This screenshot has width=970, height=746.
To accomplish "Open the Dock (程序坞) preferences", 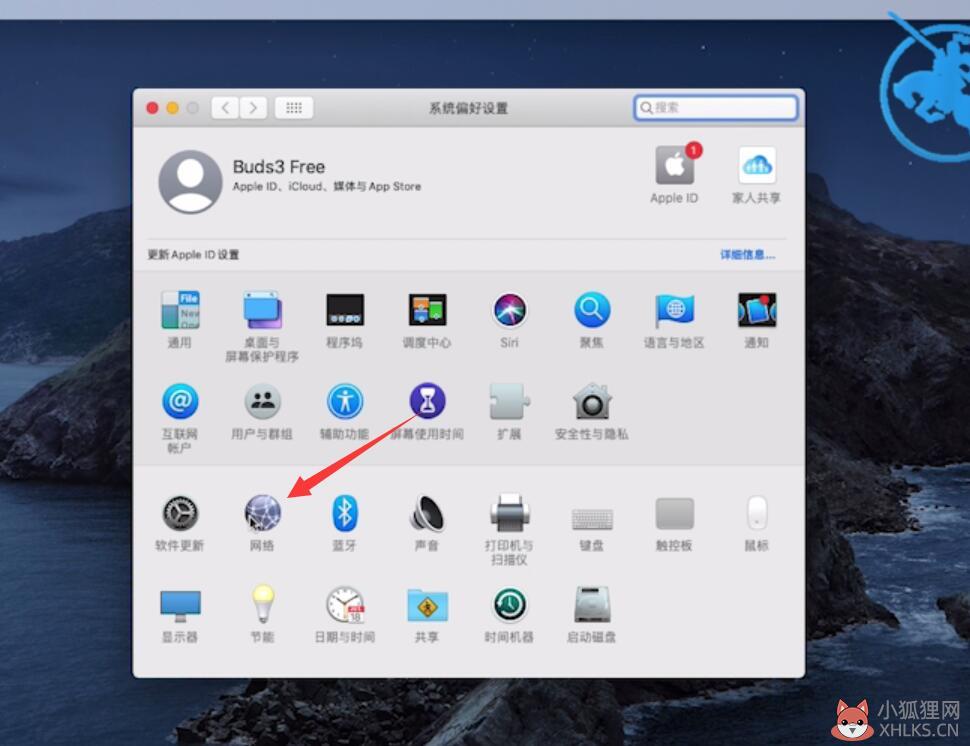I will pyautogui.click(x=345, y=310).
